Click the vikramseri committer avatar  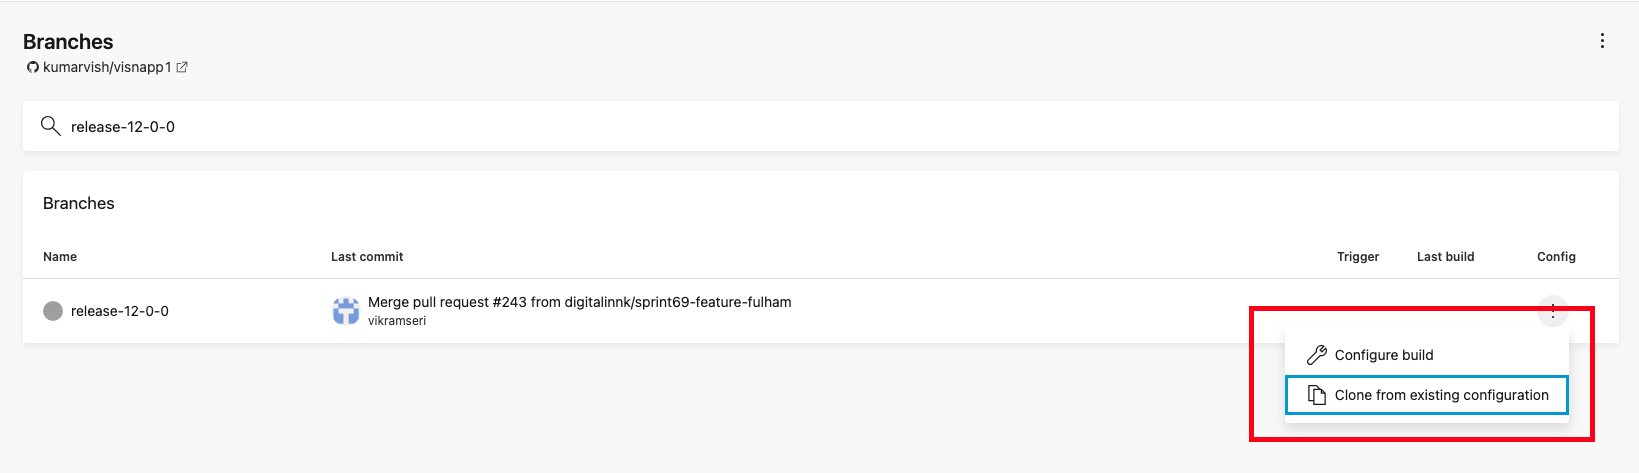coord(346,311)
